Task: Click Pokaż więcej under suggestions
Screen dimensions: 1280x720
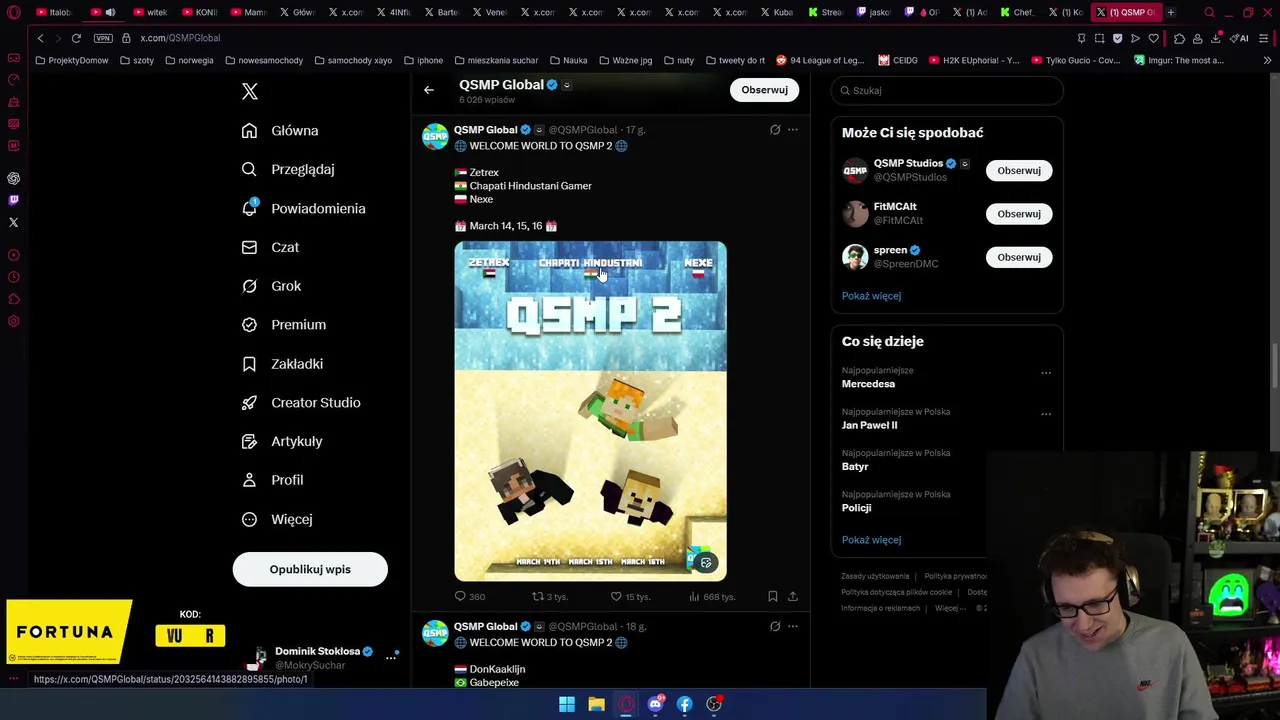Action: (871, 296)
